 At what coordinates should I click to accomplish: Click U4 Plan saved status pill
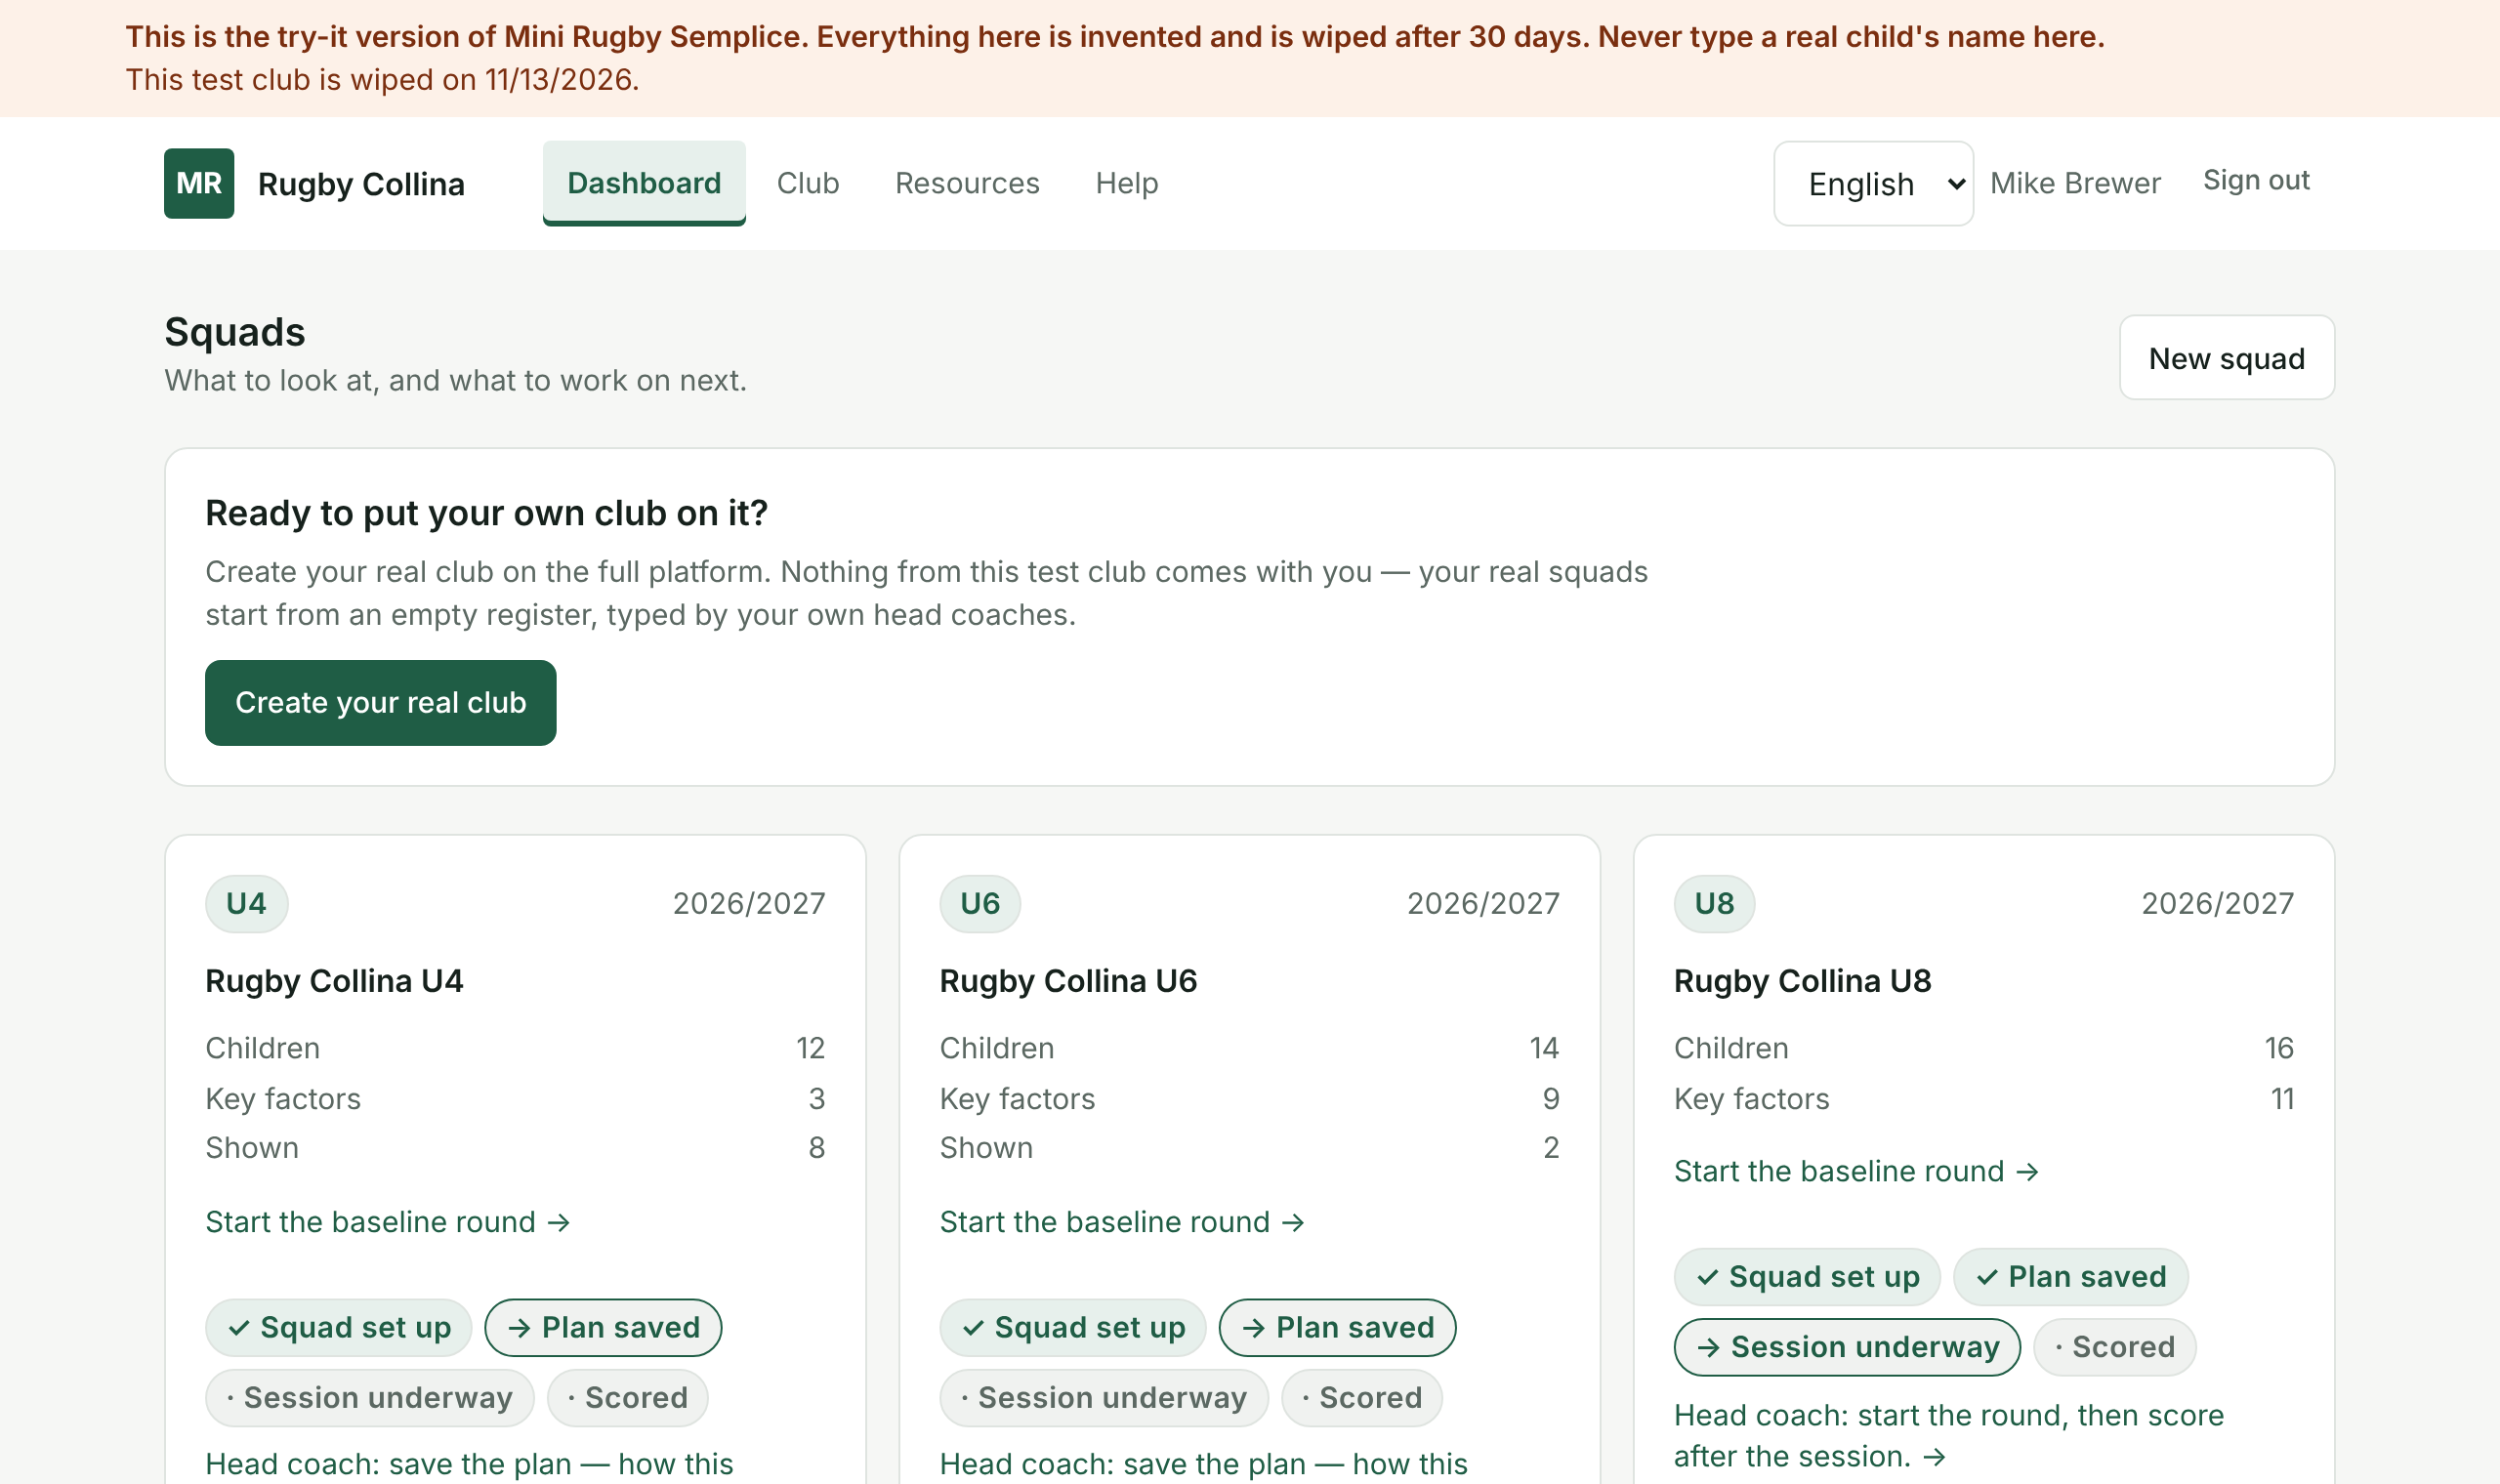[x=603, y=1327]
